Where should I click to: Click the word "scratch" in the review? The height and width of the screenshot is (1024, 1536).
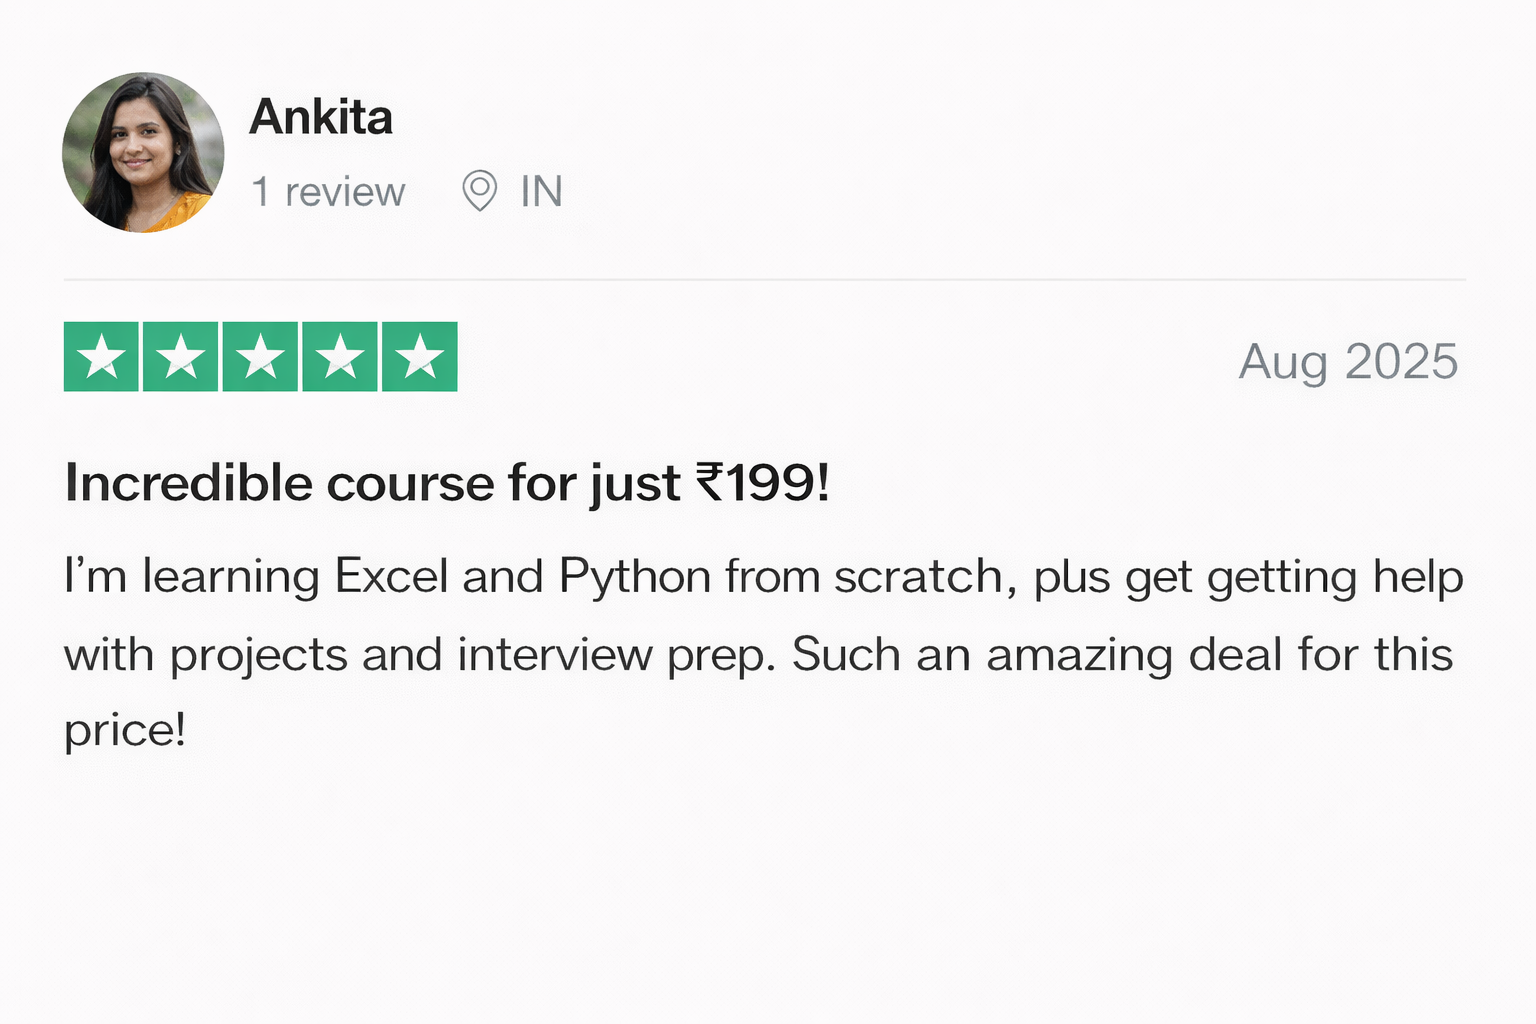(920, 577)
